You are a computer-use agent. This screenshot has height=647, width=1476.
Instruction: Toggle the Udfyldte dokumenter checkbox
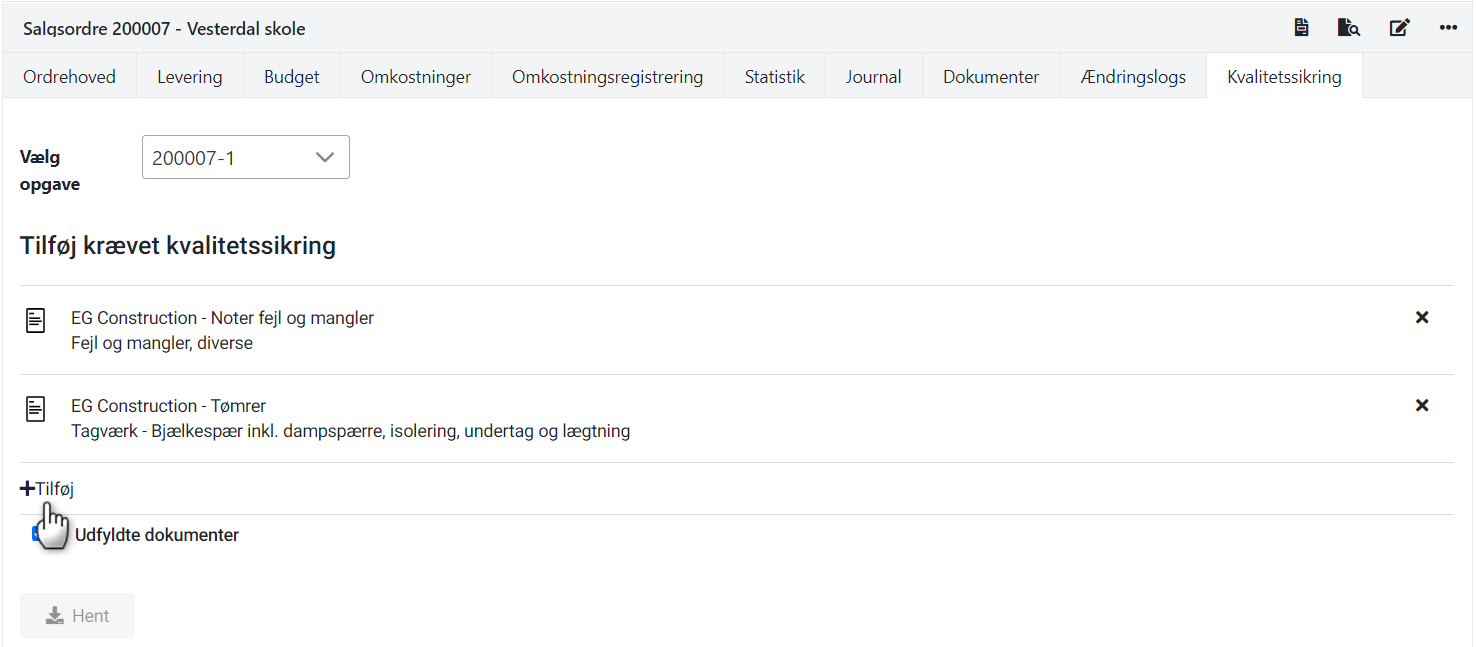pyautogui.click(x=38, y=534)
